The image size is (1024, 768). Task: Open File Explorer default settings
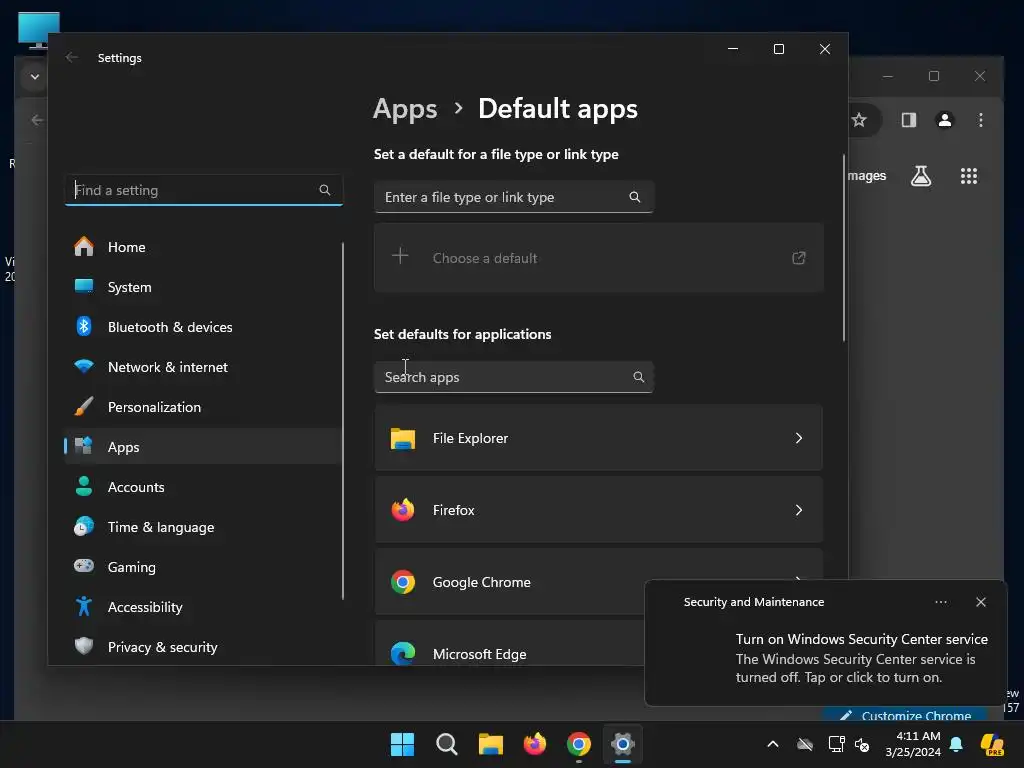(x=598, y=438)
